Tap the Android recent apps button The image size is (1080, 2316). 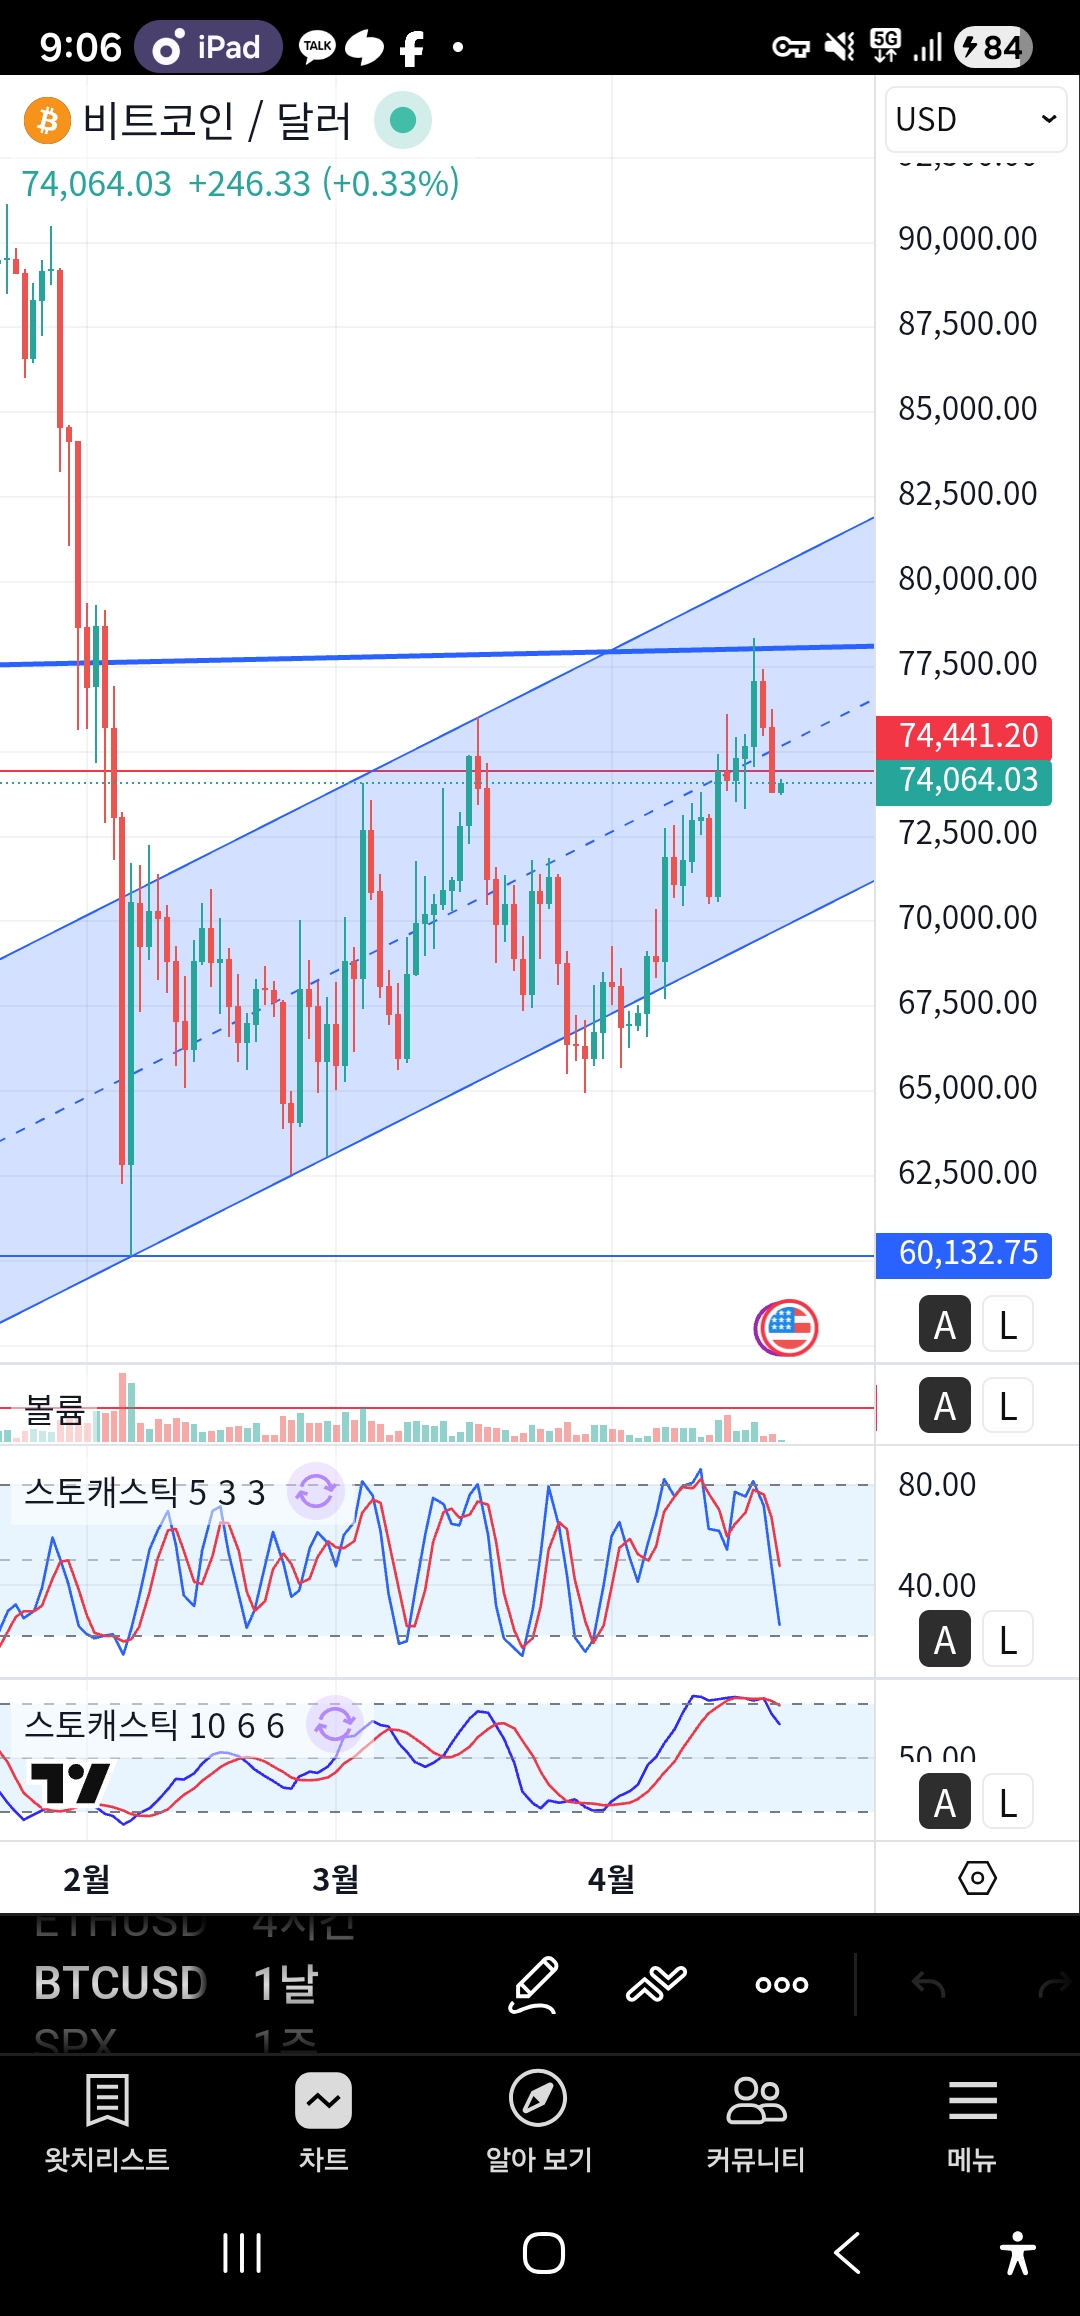[x=242, y=2253]
